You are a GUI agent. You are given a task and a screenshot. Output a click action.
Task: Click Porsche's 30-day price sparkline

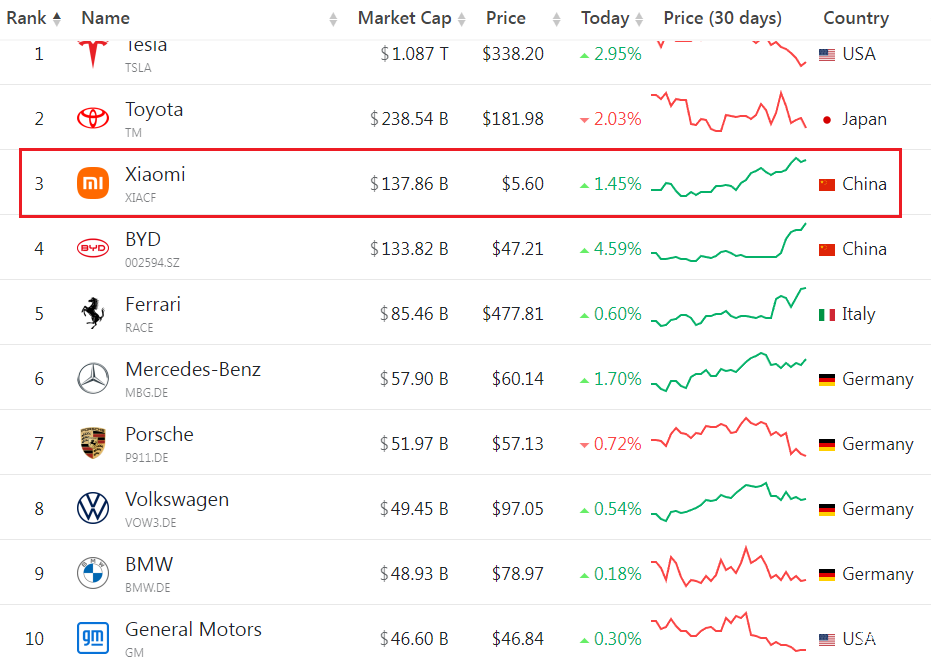[x=728, y=437]
